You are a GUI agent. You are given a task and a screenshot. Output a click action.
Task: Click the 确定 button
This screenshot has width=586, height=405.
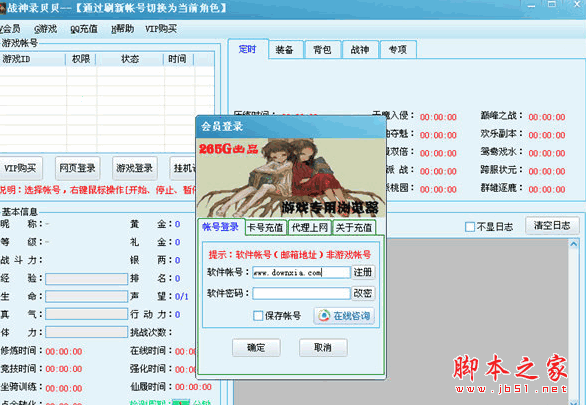[256, 347]
